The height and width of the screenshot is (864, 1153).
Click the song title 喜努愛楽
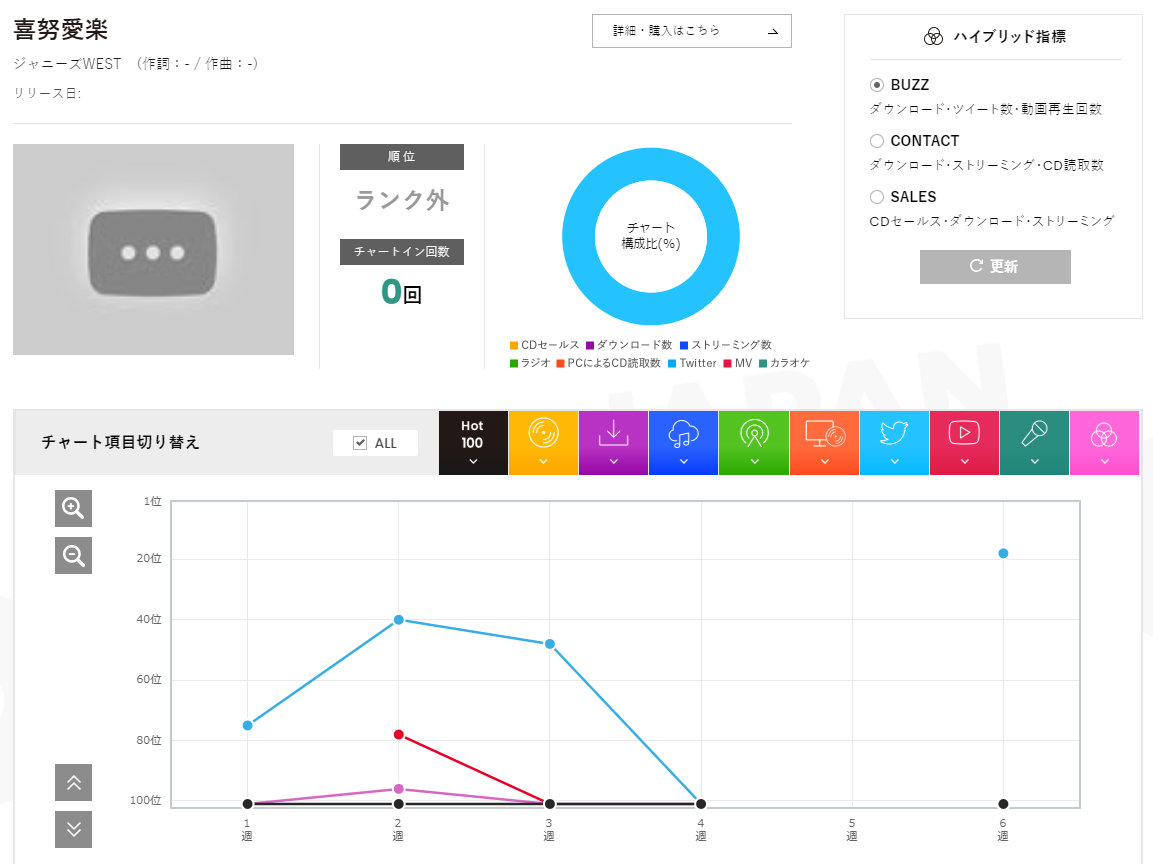[x=61, y=29]
